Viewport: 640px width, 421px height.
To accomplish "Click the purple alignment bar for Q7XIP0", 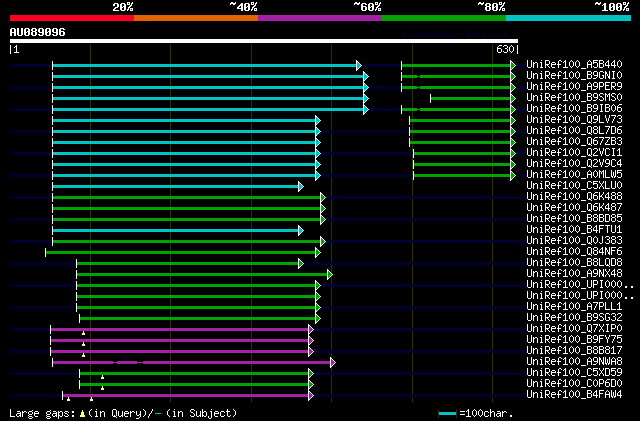I will [182, 330].
